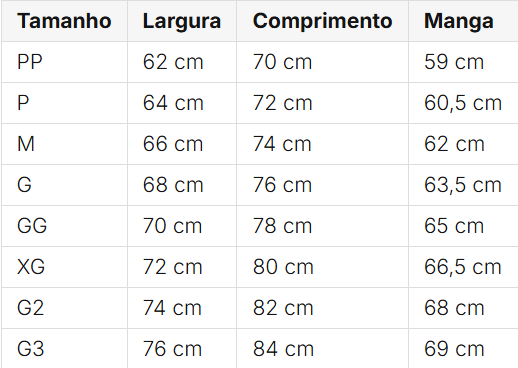The image size is (518, 368).
Task: Click the 74 cm Comprimento cell in row M
Action: [322, 144]
